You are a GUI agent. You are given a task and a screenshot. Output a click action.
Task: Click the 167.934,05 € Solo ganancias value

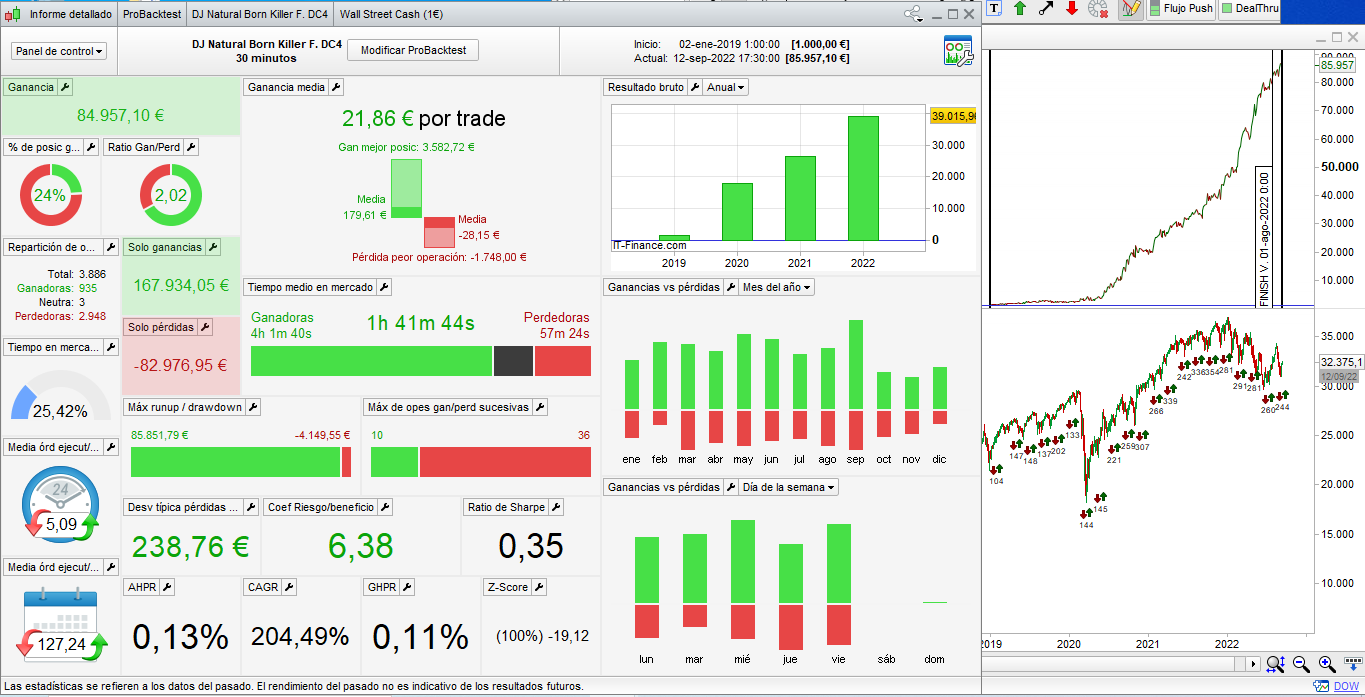point(181,285)
